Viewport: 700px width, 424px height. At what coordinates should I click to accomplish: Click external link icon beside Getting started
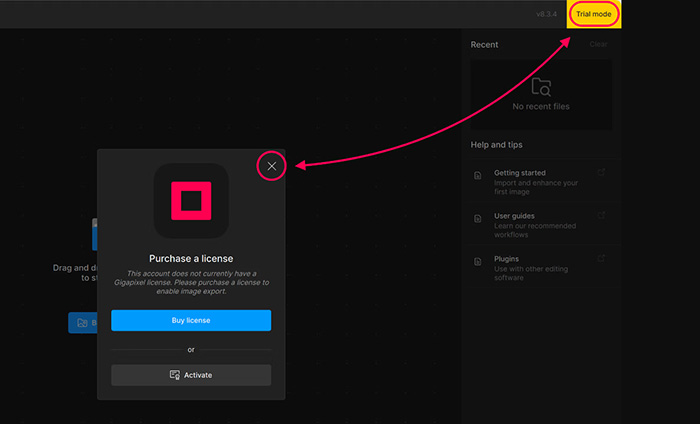(x=601, y=172)
